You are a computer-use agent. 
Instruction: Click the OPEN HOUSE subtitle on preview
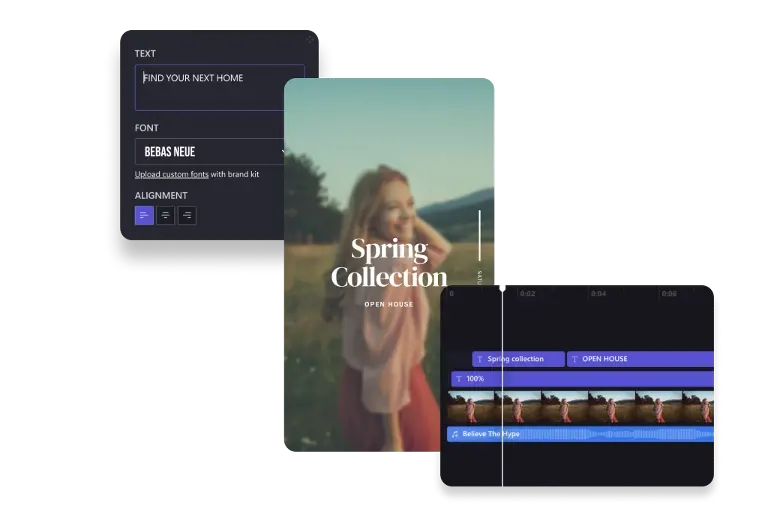[x=389, y=304]
